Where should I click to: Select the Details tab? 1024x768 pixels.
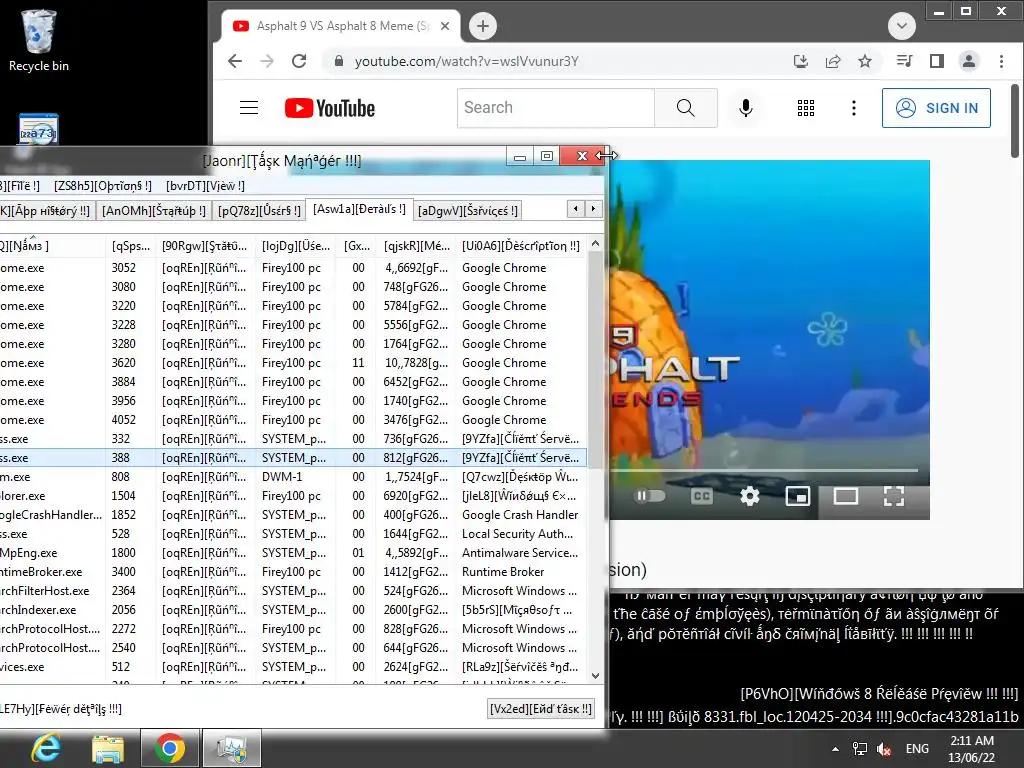(359, 209)
